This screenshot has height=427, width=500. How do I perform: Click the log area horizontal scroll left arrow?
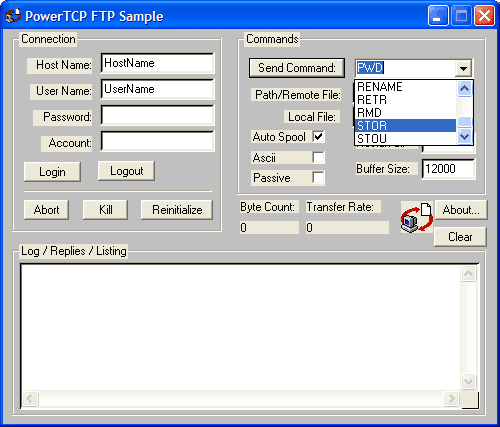(30, 398)
